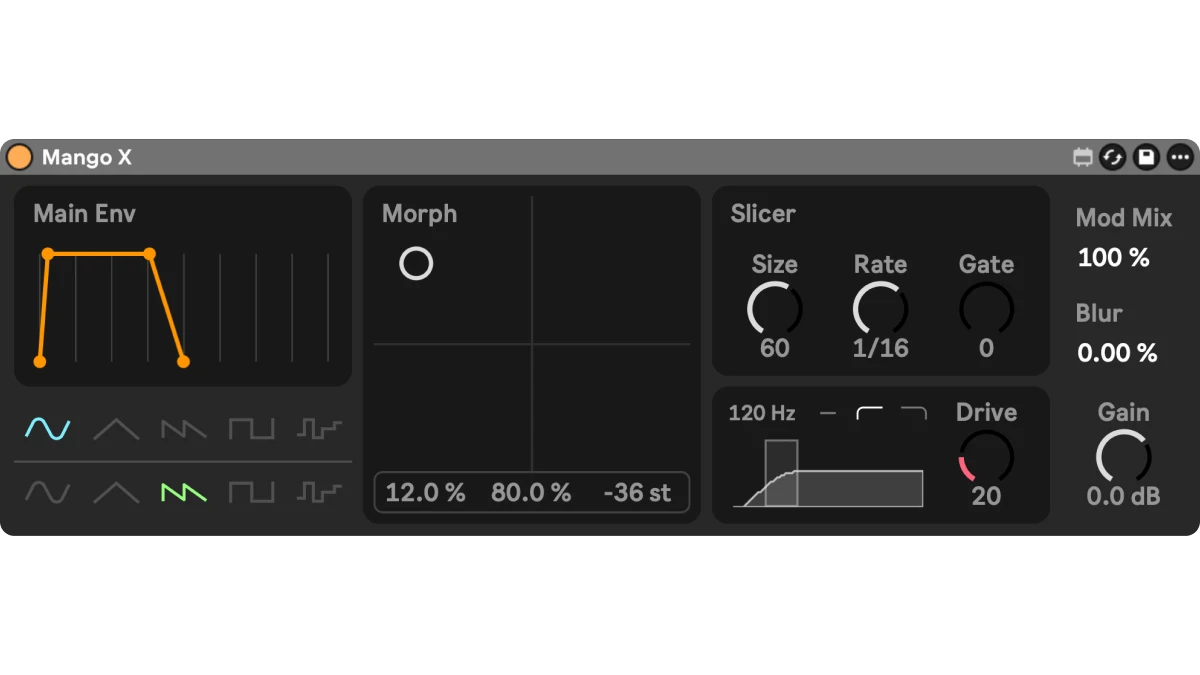Select the sine waveform in bottom row

click(x=47, y=492)
